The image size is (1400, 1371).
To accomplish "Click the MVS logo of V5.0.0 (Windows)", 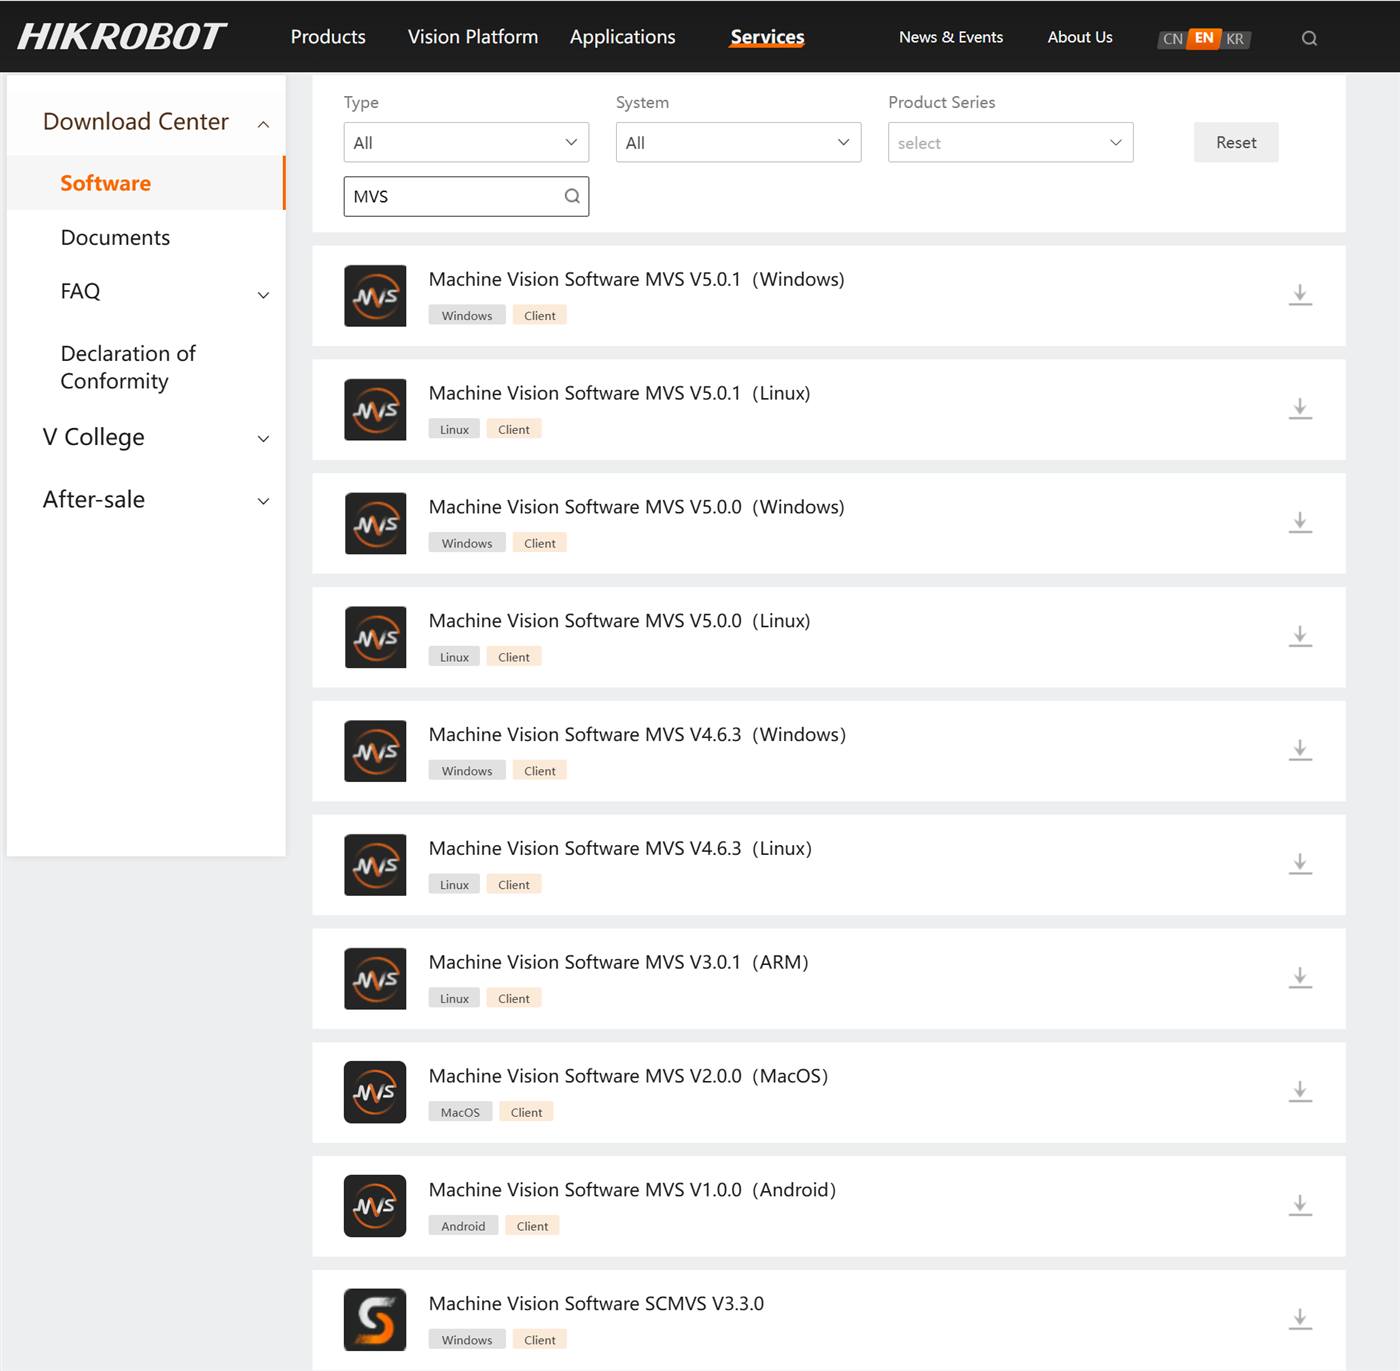I will (x=375, y=524).
